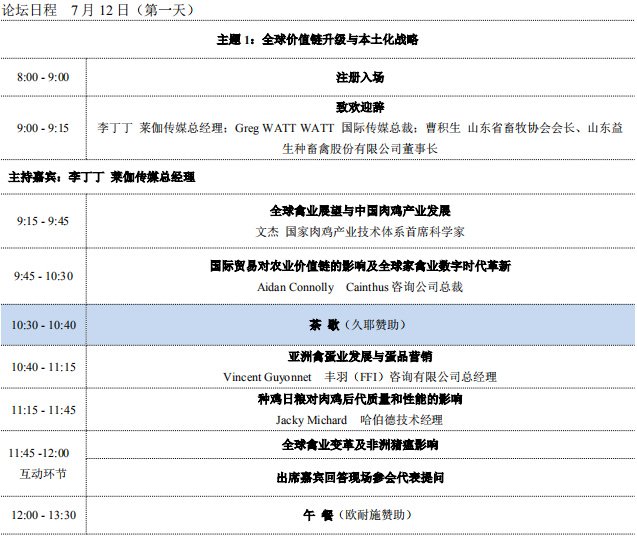Click the highlighted 10:30 - 10:40 time cell

click(x=43, y=325)
